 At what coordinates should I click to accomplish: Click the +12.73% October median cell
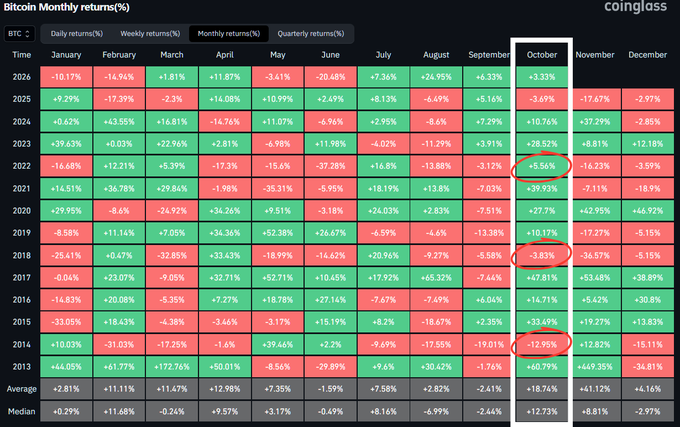[542, 411]
